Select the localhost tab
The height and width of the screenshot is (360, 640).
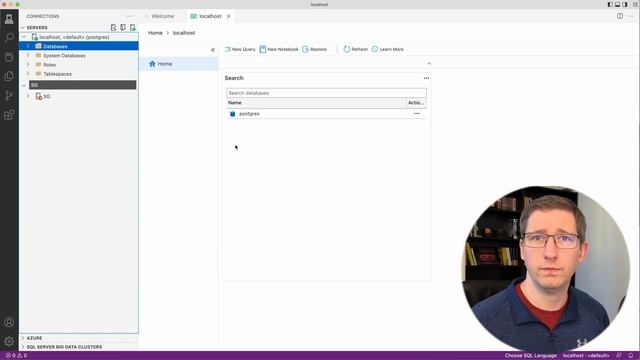[211, 16]
